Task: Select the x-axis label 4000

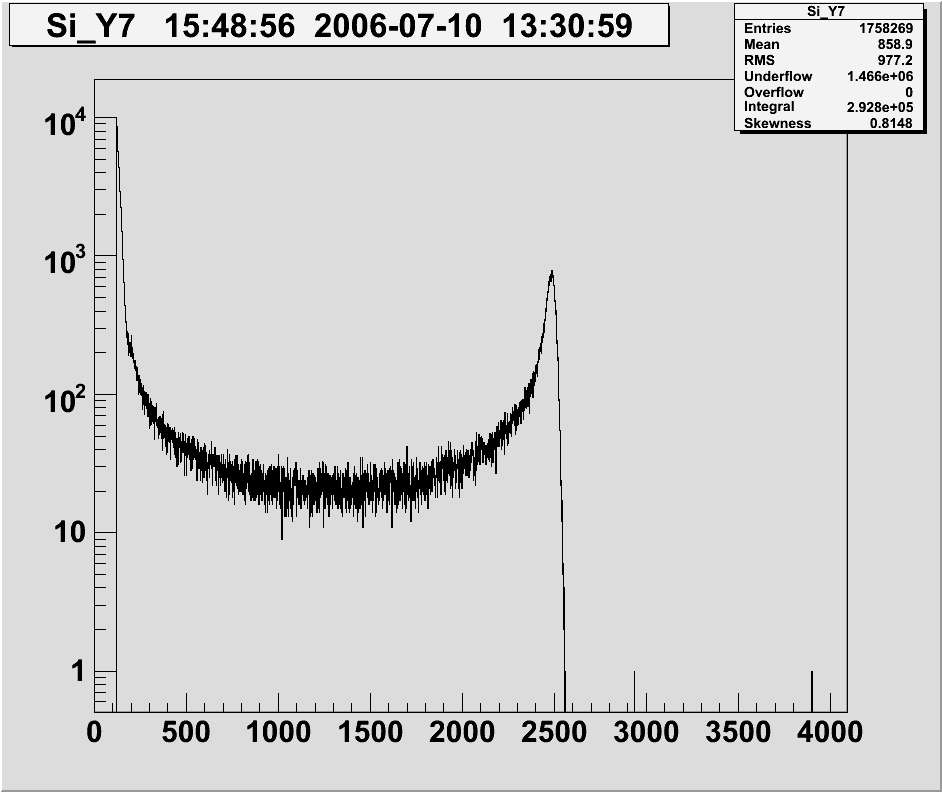Action: pyautogui.click(x=829, y=733)
